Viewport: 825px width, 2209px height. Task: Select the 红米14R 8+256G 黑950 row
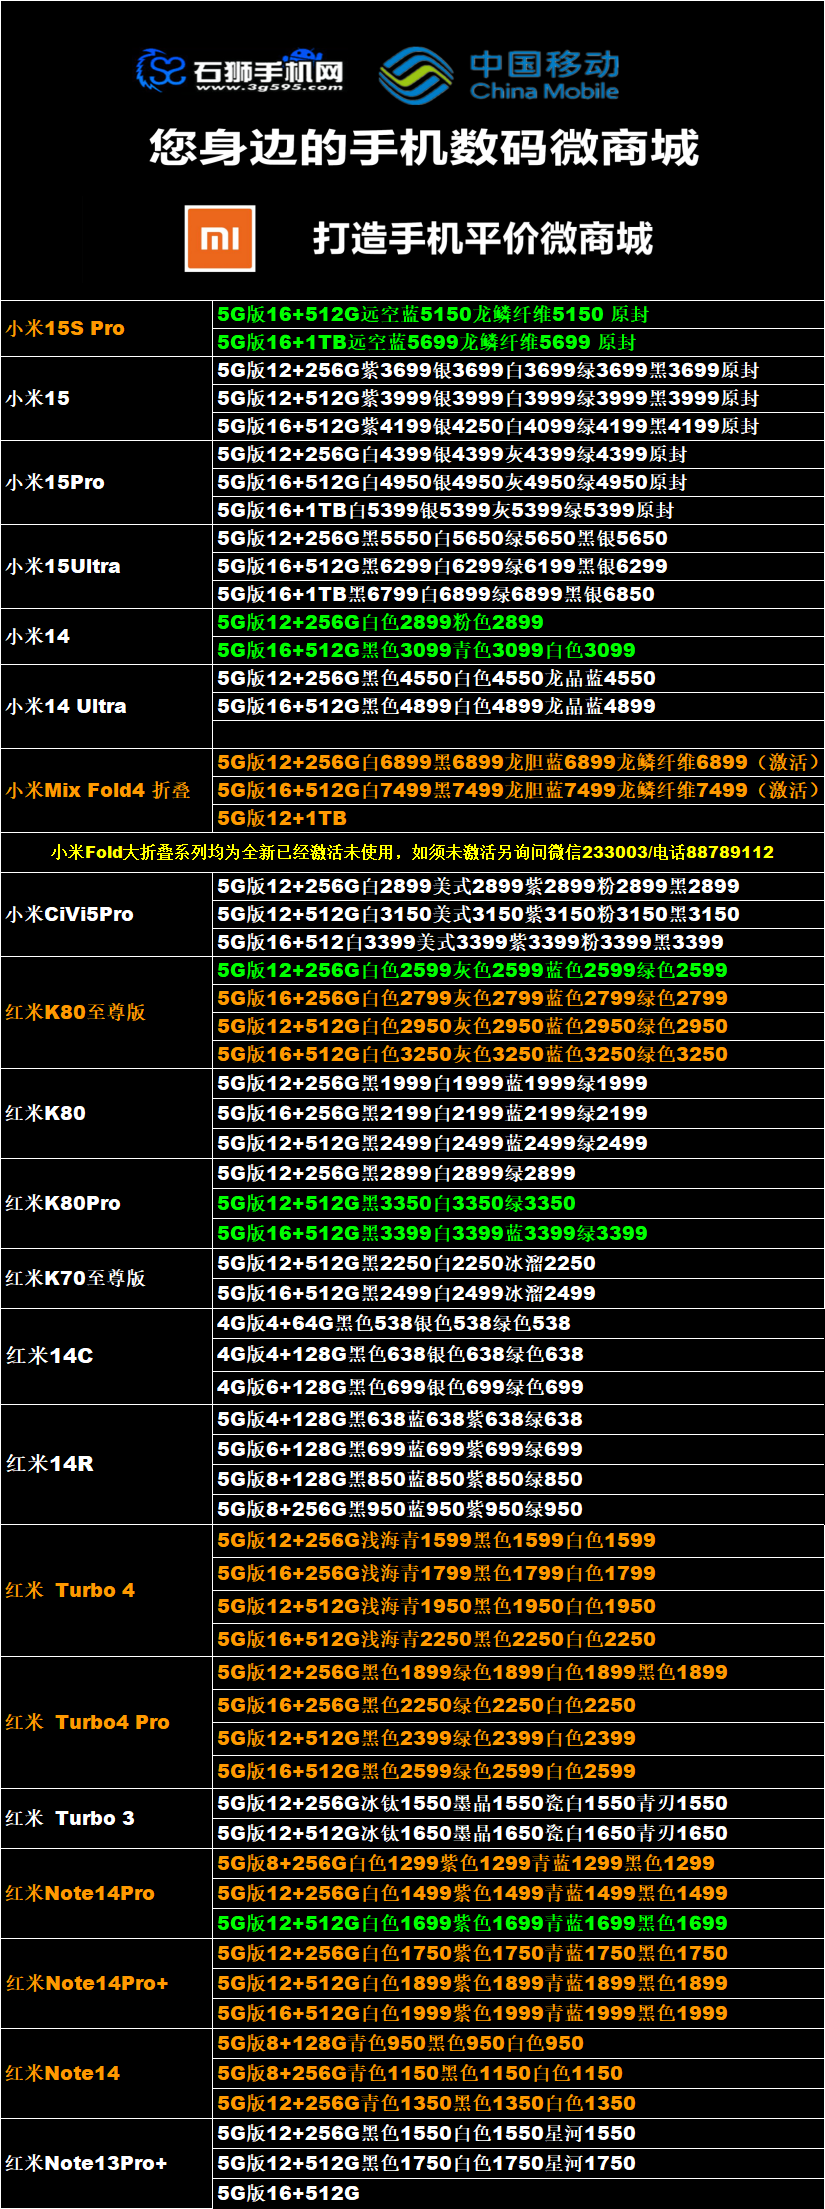[519, 1509]
